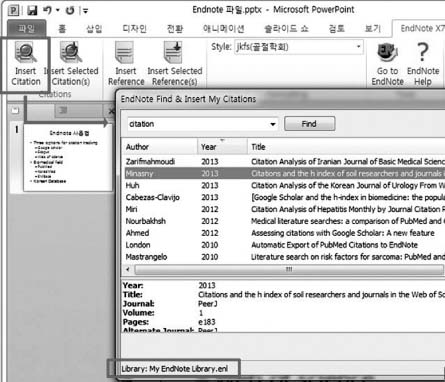
Task: Switch to the 전환 ribbon tab
Action: 174,29
